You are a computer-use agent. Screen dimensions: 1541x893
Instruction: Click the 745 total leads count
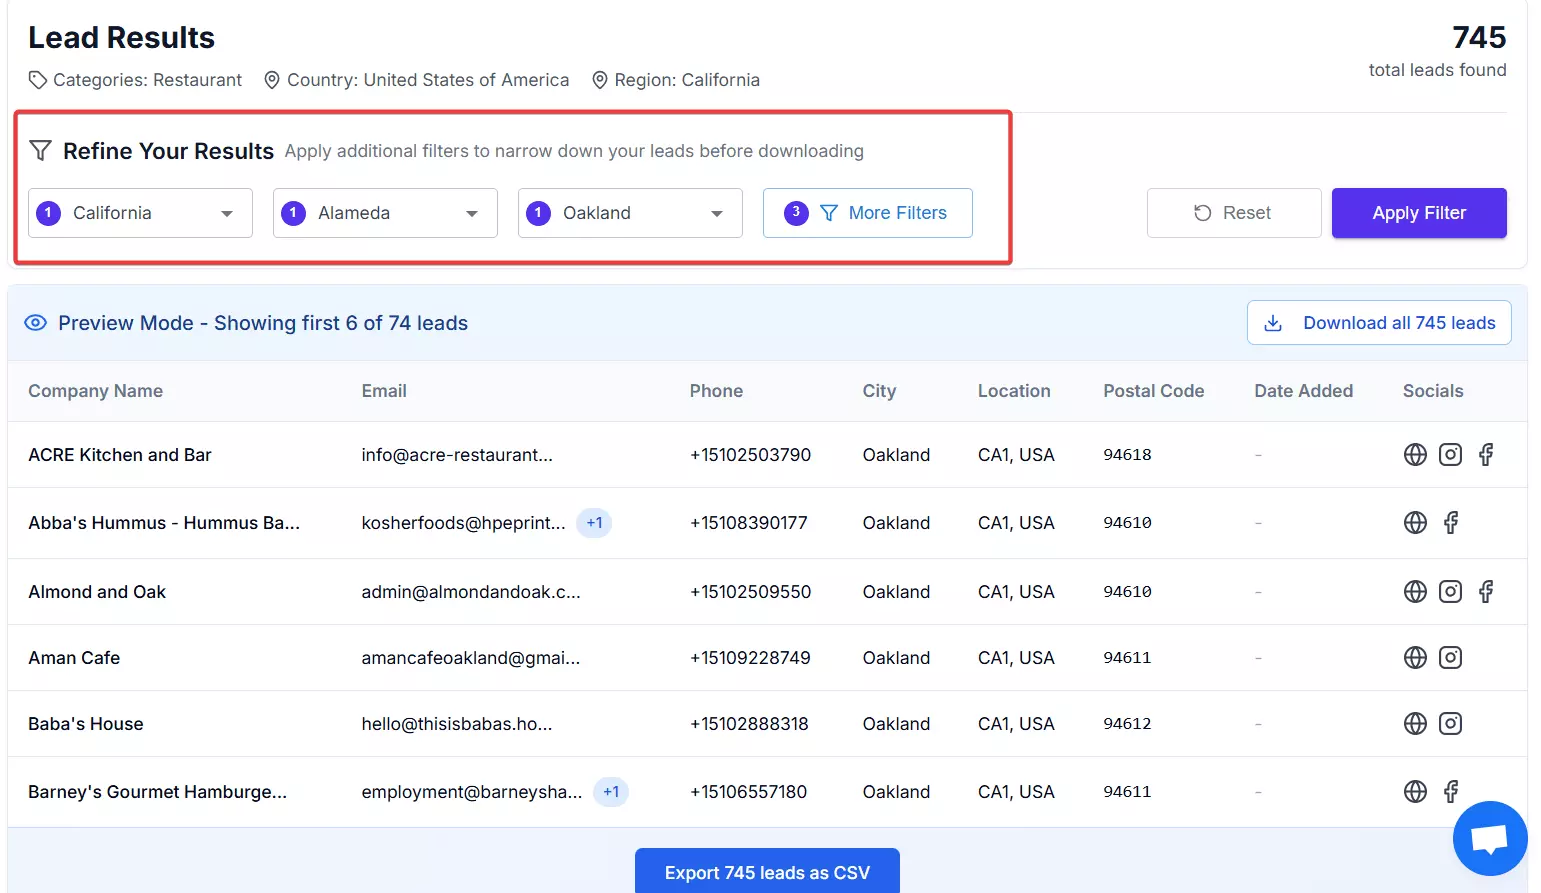[1479, 38]
